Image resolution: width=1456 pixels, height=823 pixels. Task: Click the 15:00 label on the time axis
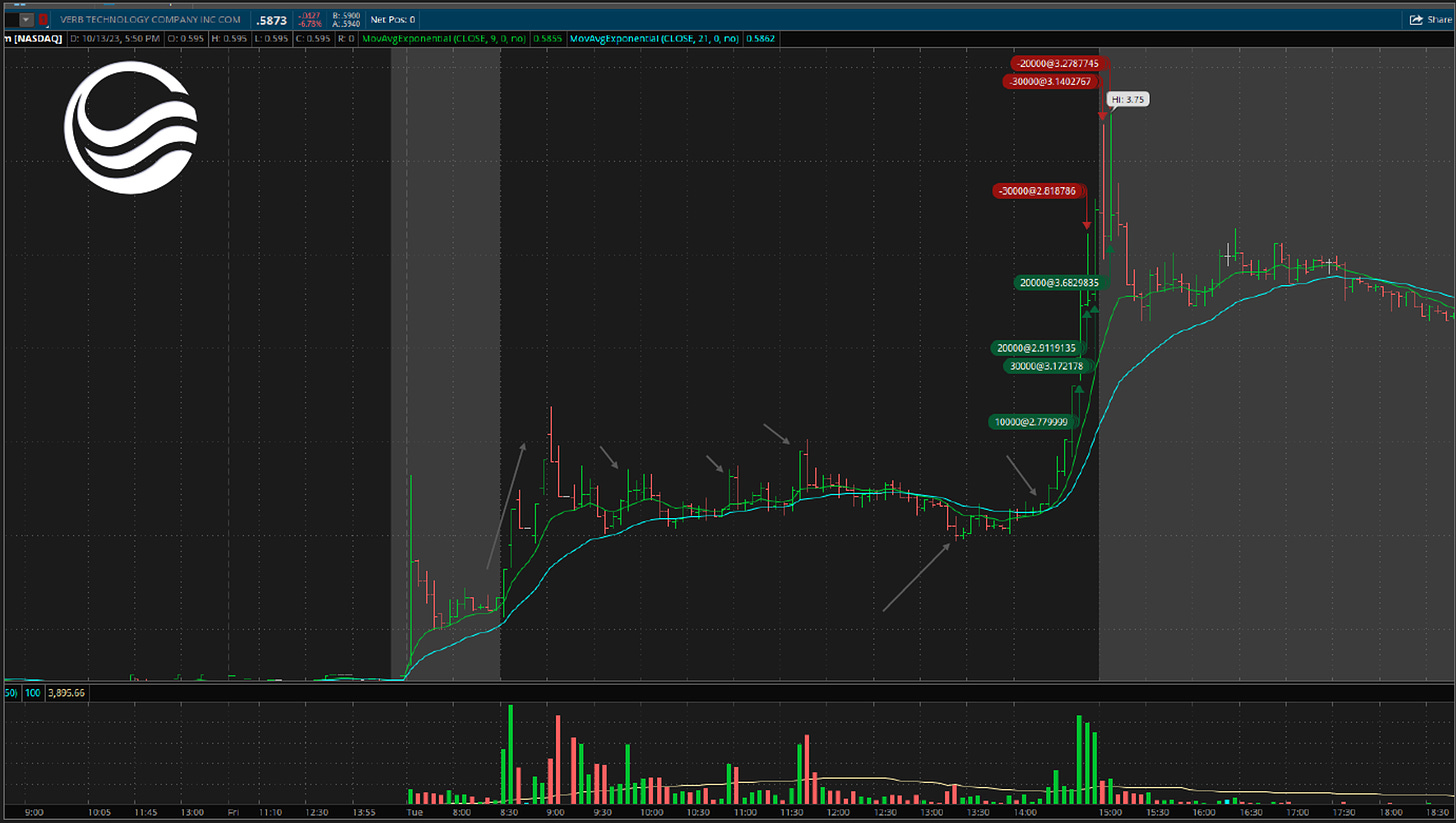click(1111, 814)
